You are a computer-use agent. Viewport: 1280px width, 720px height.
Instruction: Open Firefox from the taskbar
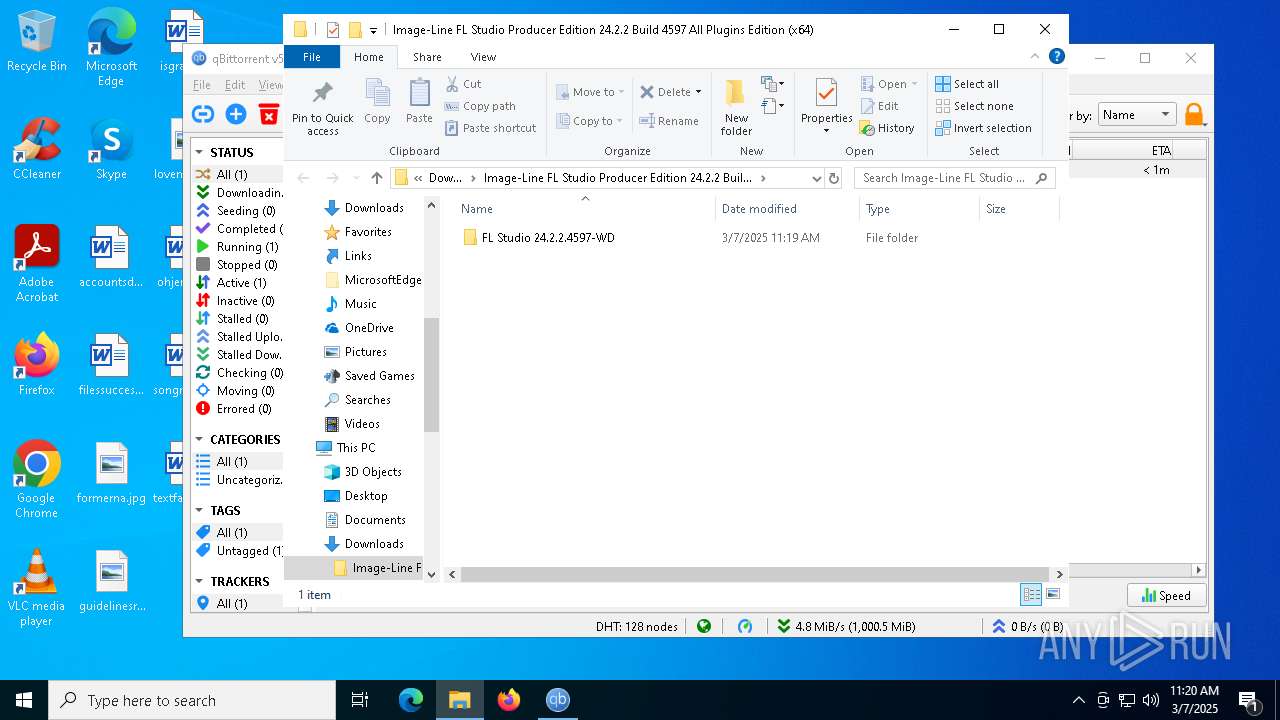pyautogui.click(x=509, y=700)
